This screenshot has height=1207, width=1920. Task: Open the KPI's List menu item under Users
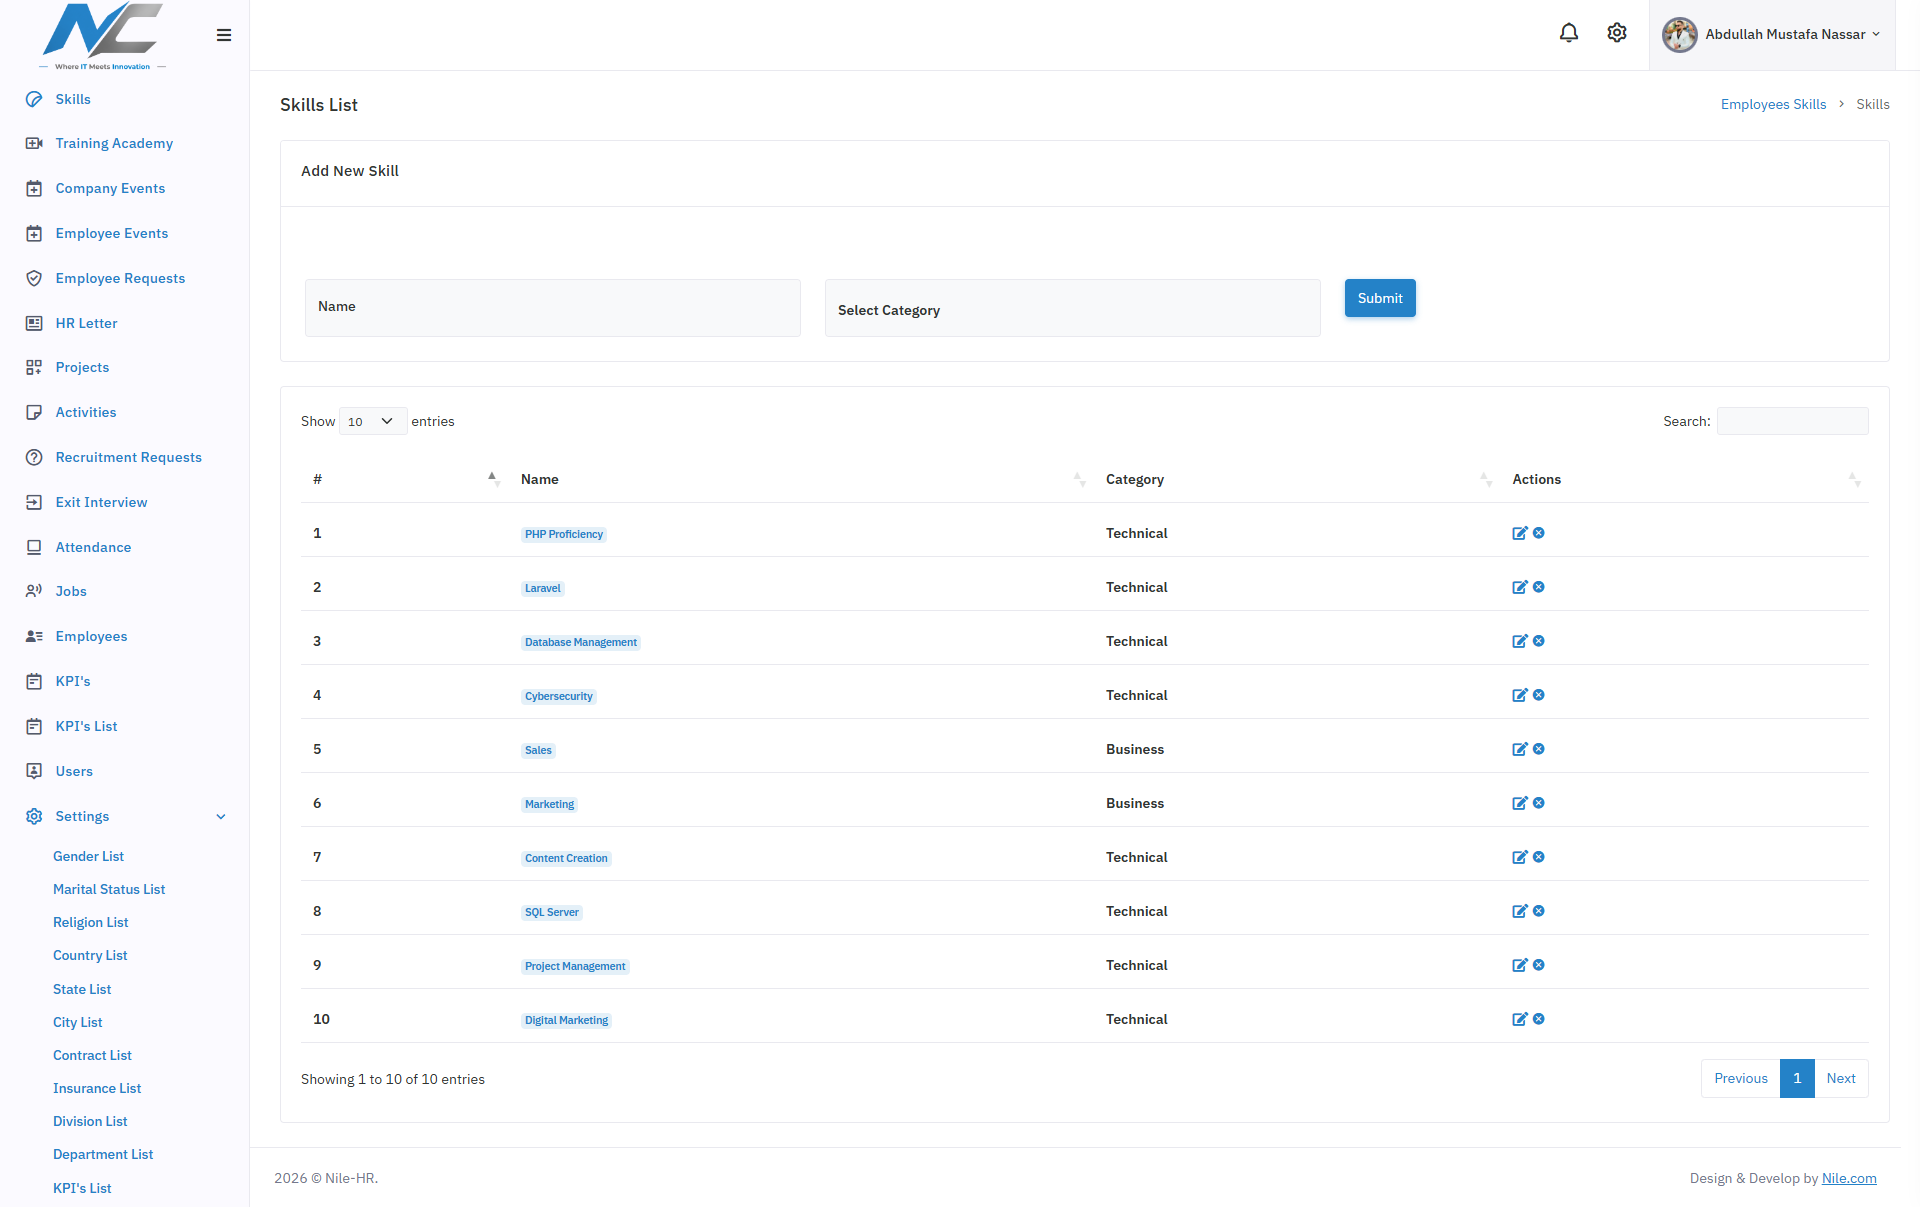tap(82, 1188)
